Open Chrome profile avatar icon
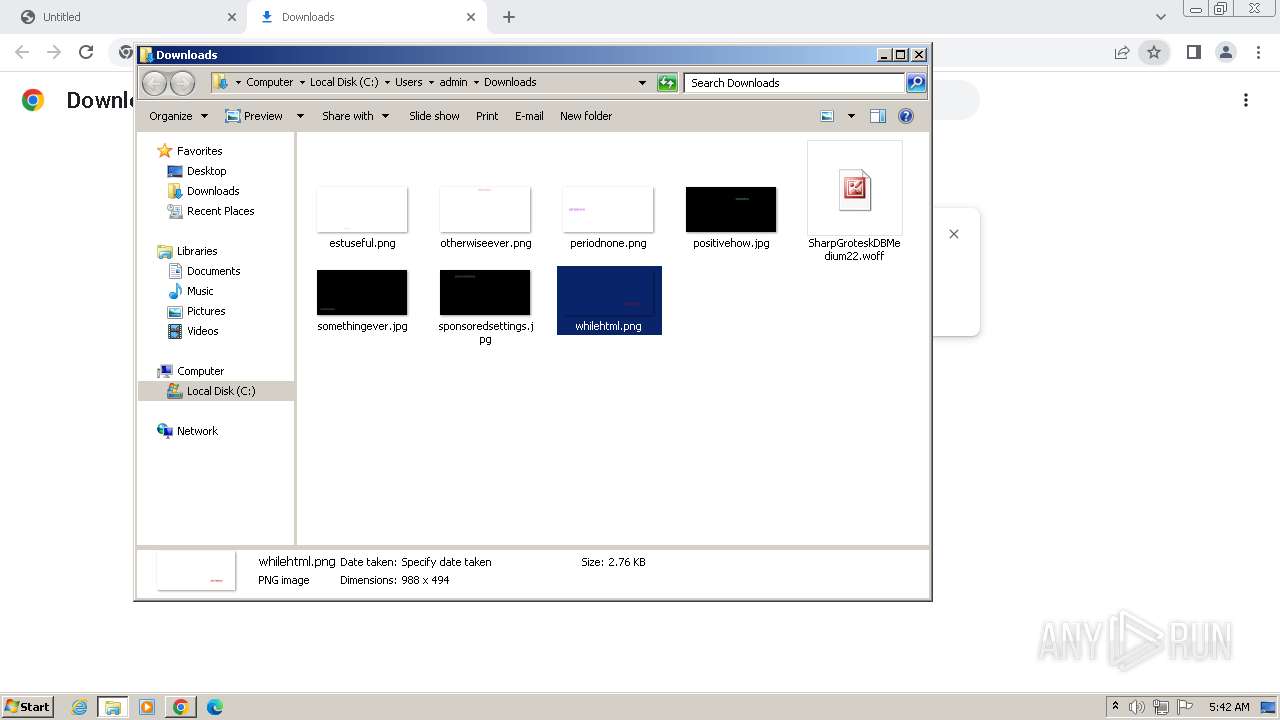This screenshot has height=720, width=1280. click(1225, 52)
